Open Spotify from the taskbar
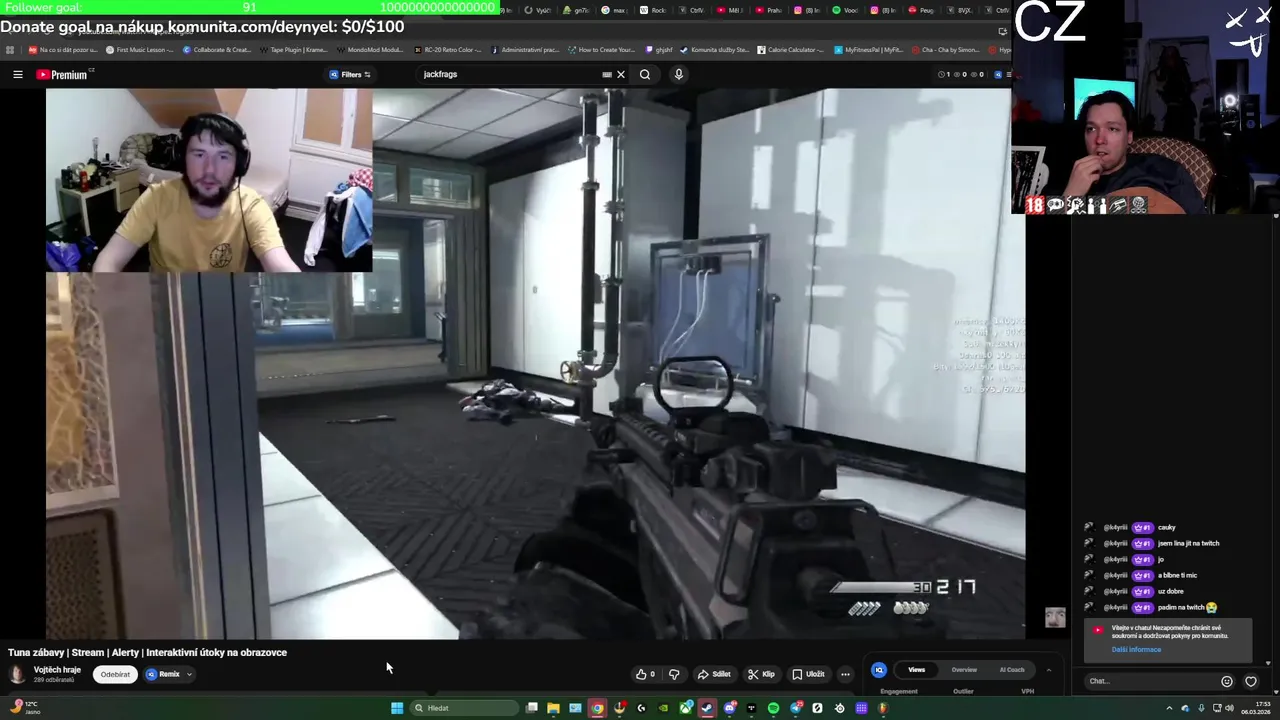Viewport: 1280px width, 720px height. 773,708
